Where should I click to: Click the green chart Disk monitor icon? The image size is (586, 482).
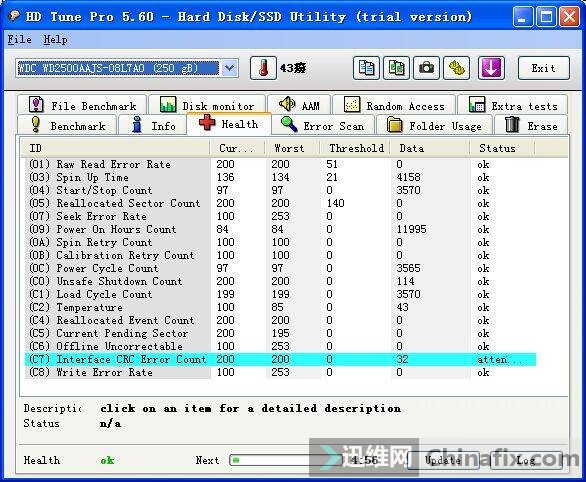[x=168, y=105]
